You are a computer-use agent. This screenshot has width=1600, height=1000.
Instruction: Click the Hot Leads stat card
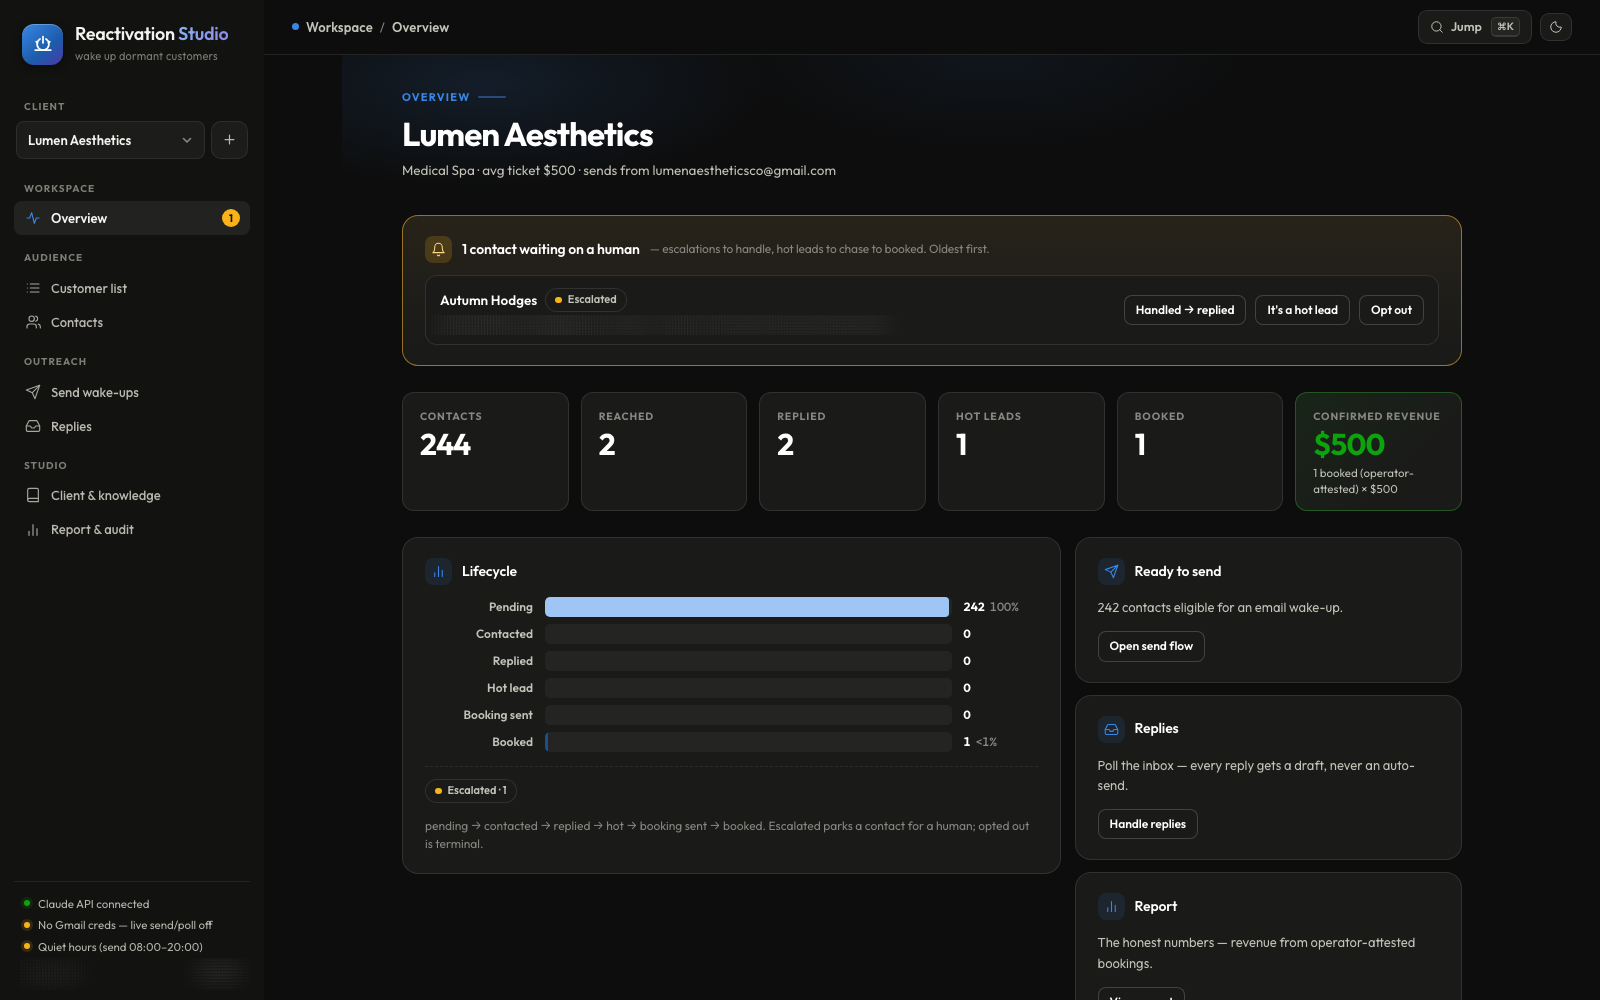pos(1021,451)
